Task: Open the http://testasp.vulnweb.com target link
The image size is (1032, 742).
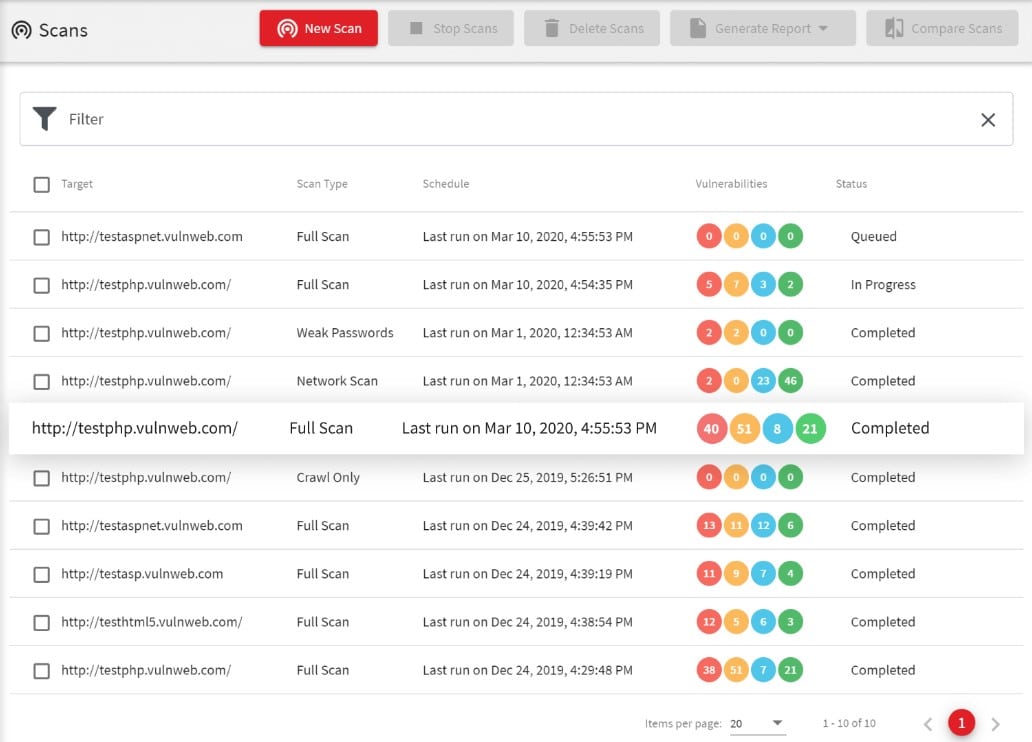Action: [142, 573]
